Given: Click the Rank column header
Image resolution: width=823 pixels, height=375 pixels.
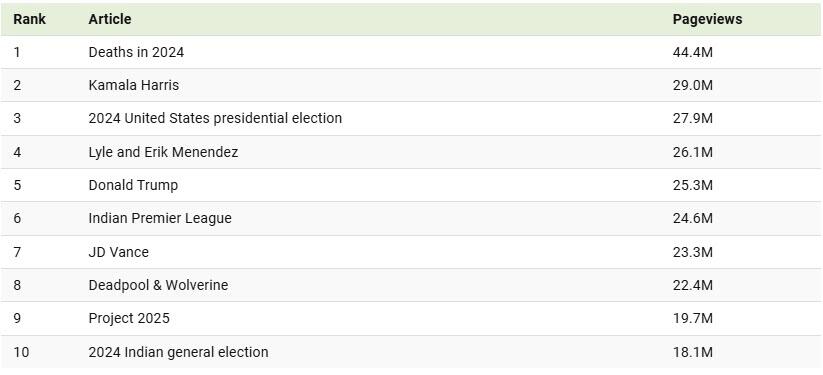Looking at the screenshot, I should click(x=29, y=19).
